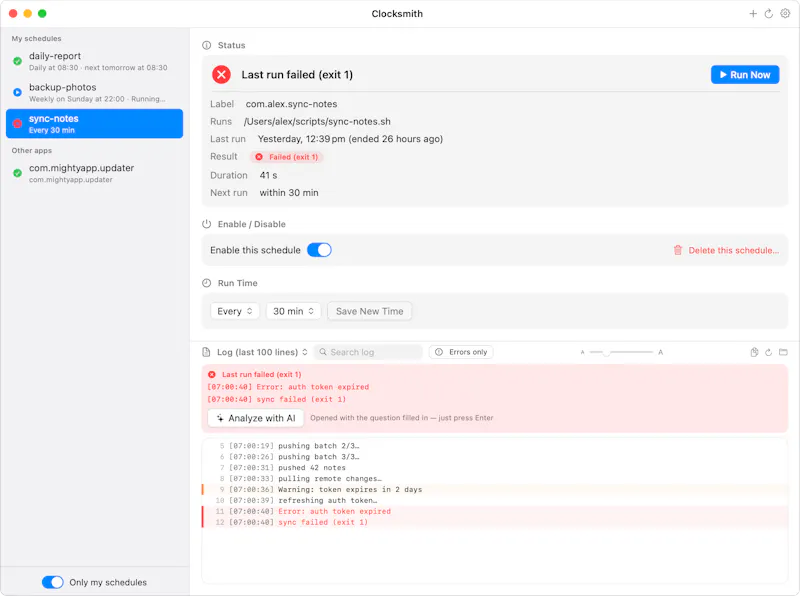This screenshot has height=596, width=800.
Task: Open log folder icon
Action: (783, 352)
